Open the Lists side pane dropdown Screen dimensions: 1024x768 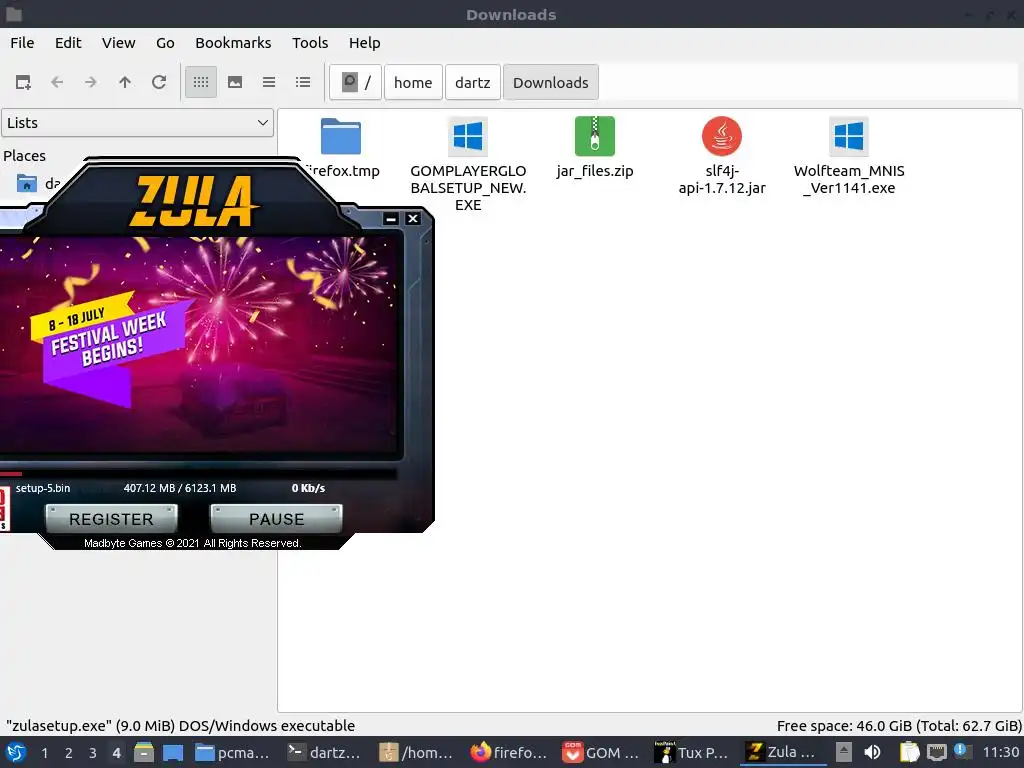click(x=137, y=123)
